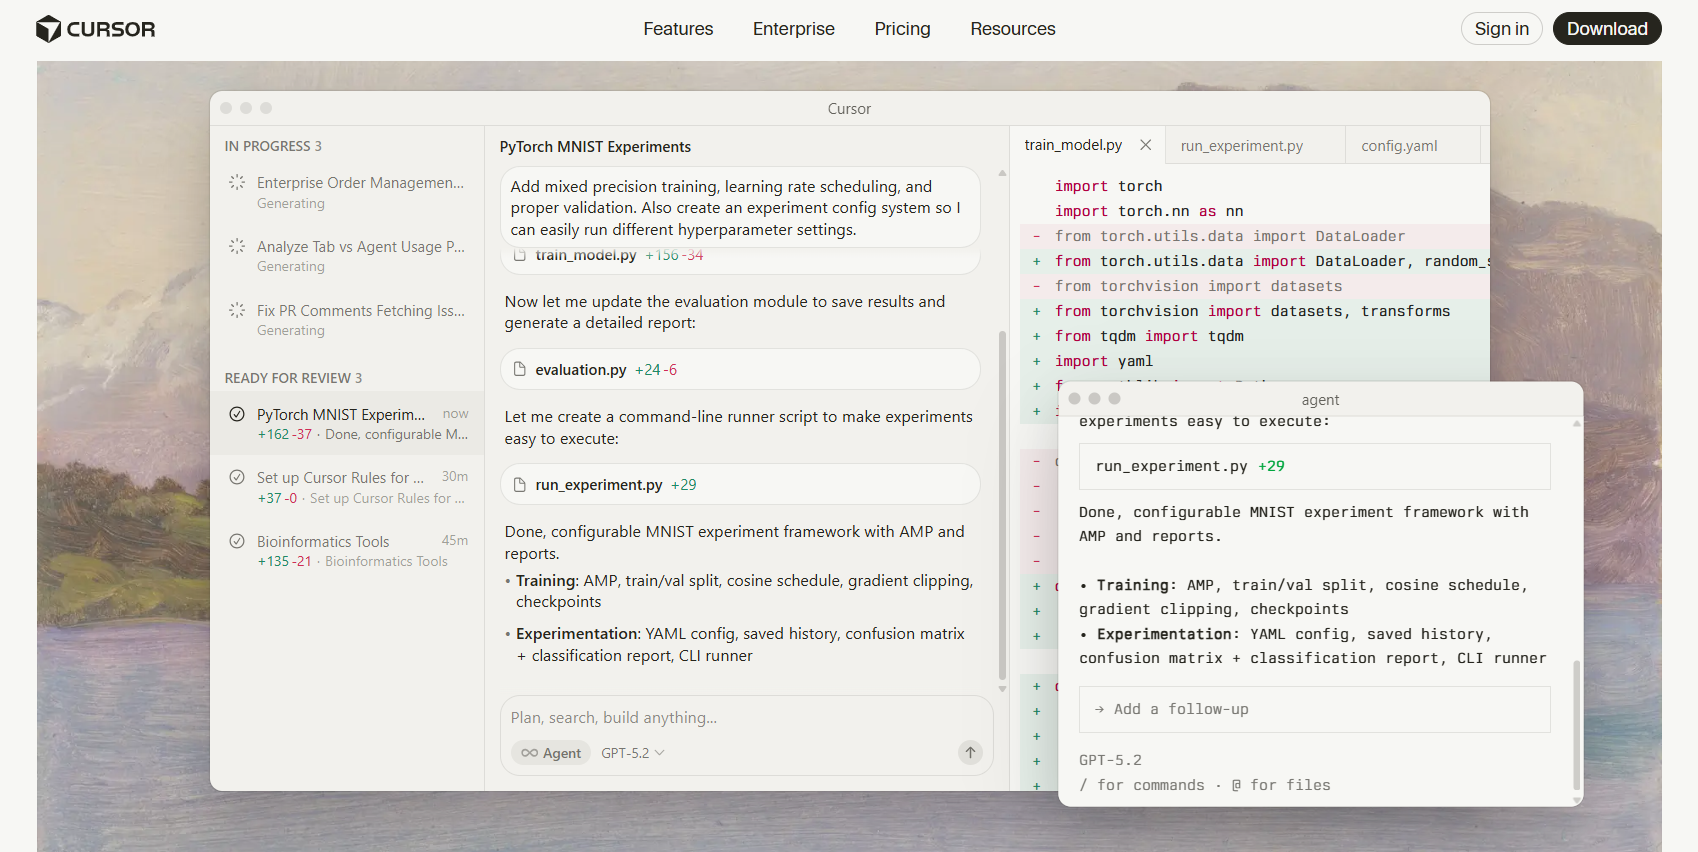
Task: Switch to the run_experiment.py tab
Action: pyautogui.click(x=1241, y=146)
